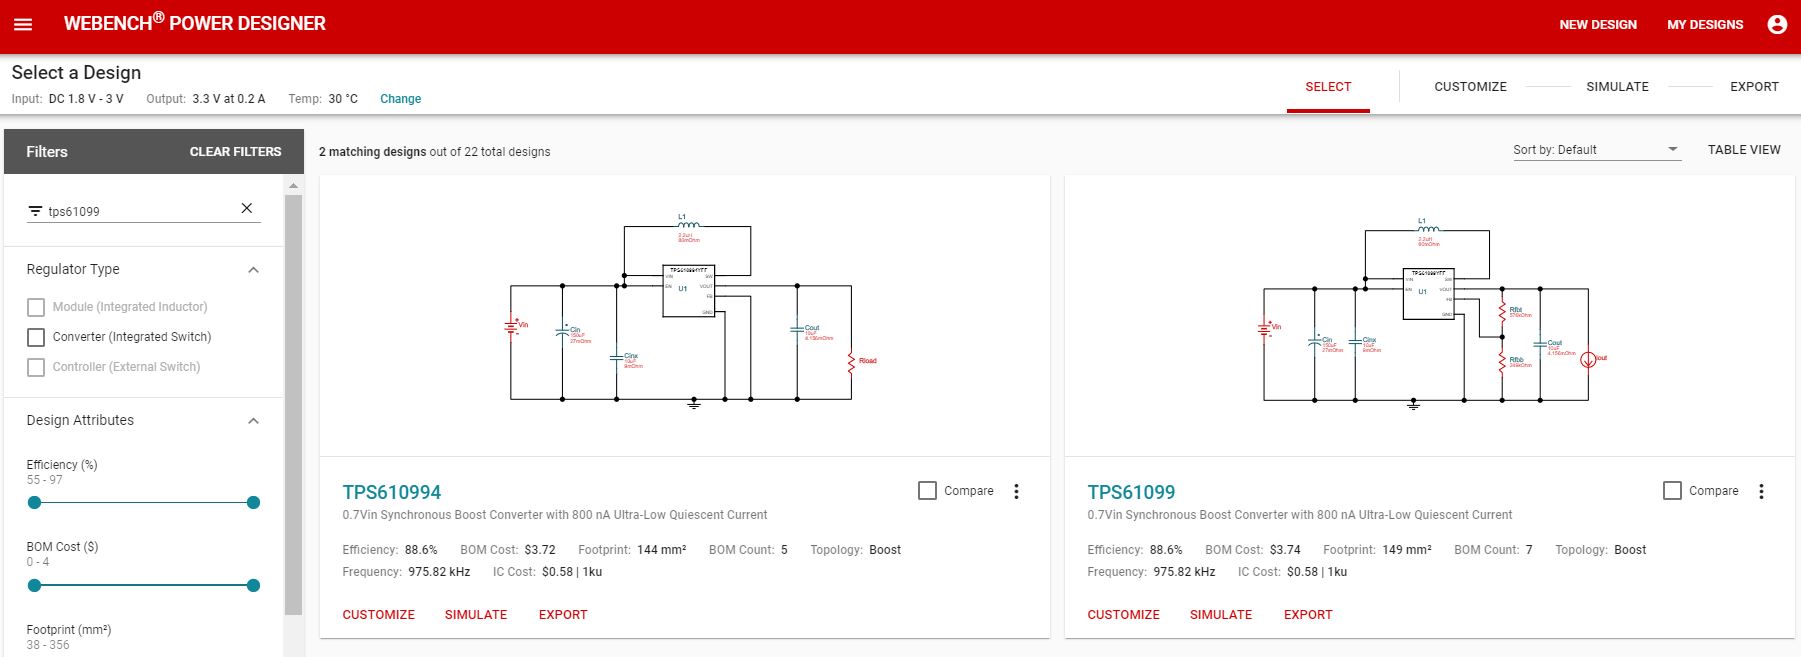
Task: Open more options for TPS61099 card
Action: pyautogui.click(x=1762, y=491)
